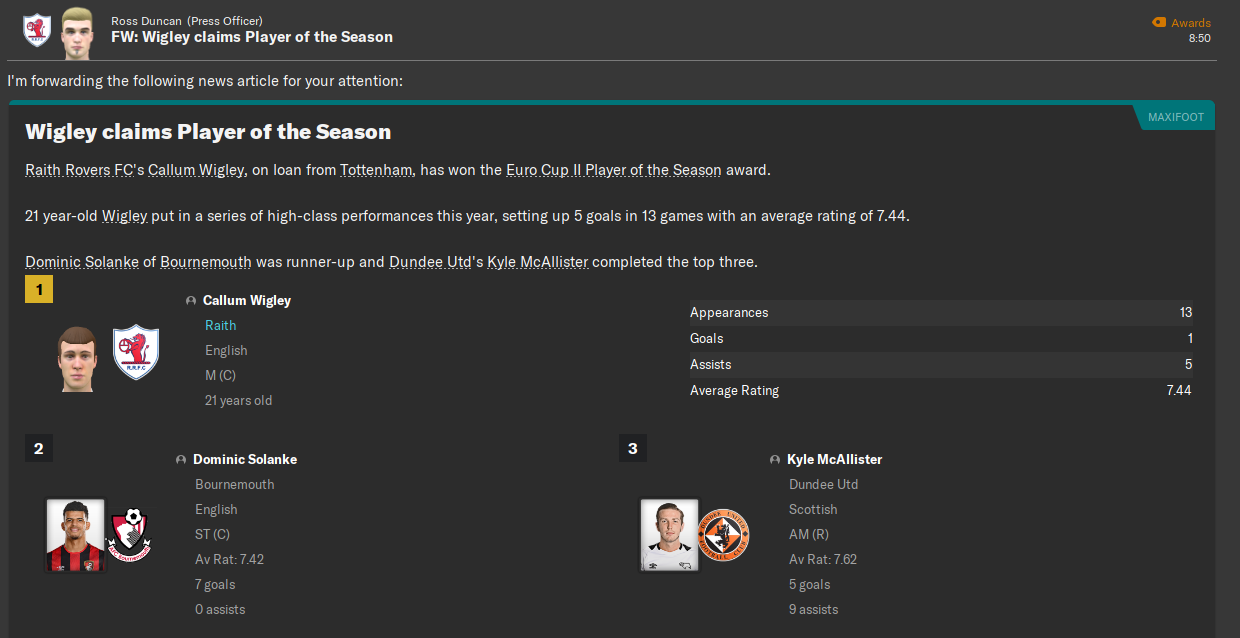Viewport: 1240px width, 638px height.
Task: Click person icon beside Dominic Solanke name
Action: click(181, 460)
